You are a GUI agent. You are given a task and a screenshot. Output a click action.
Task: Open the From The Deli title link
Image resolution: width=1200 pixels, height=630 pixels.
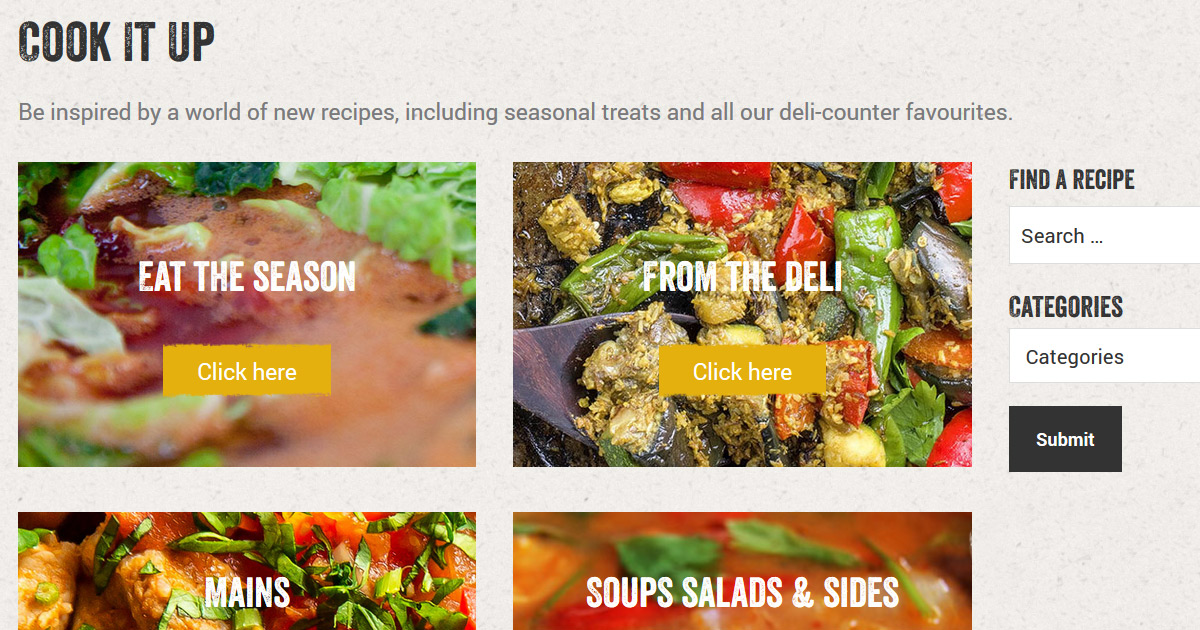coord(742,277)
